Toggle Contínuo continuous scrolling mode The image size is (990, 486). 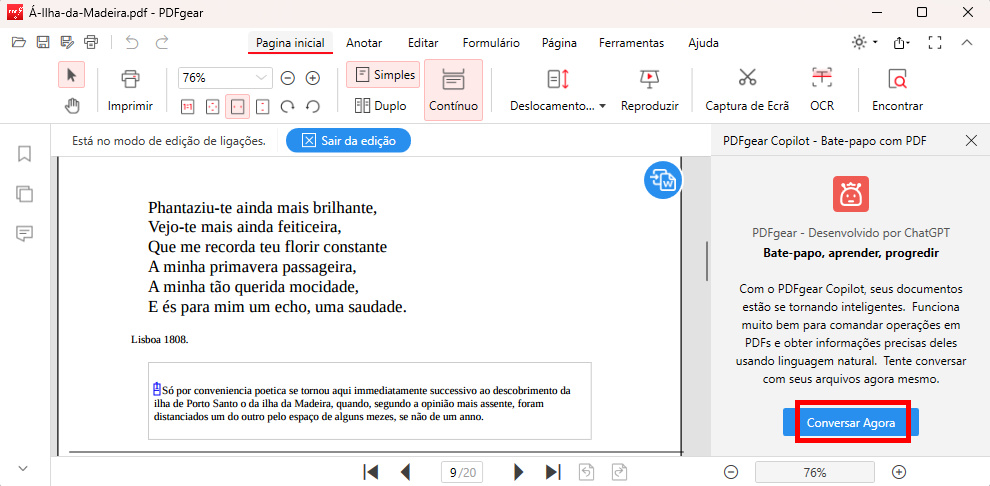pyautogui.click(x=453, y=90)
